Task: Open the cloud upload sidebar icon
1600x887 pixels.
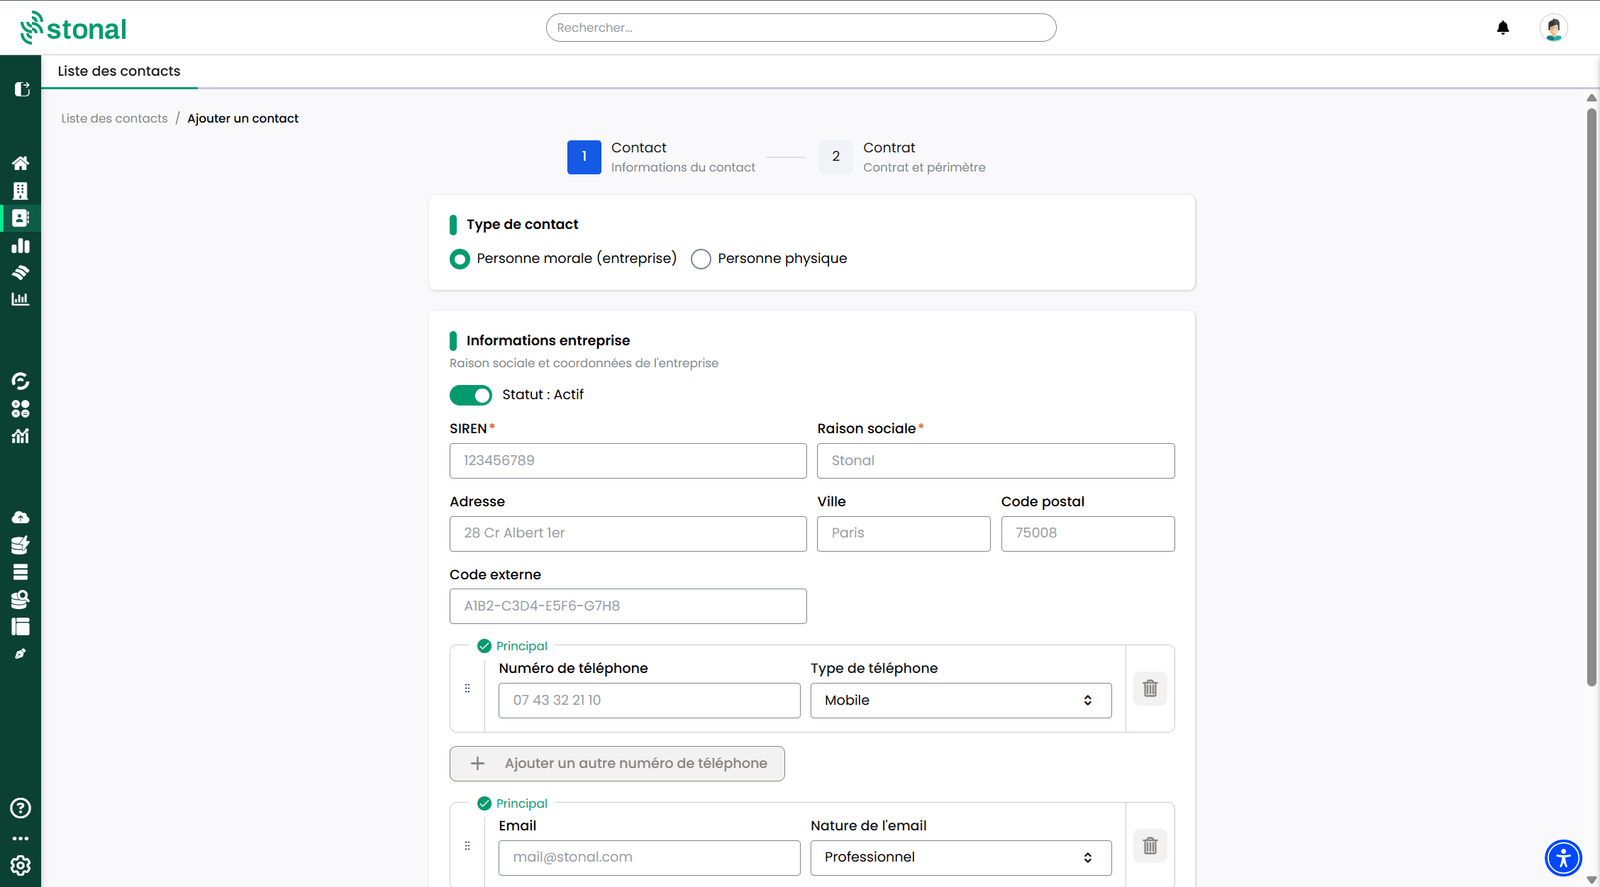Action: (x=20, y=518)
